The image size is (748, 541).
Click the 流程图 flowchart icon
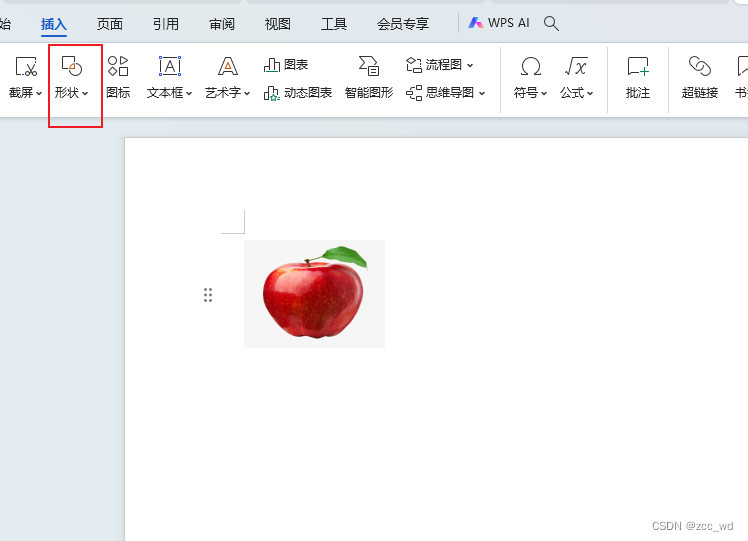[414, 65]
